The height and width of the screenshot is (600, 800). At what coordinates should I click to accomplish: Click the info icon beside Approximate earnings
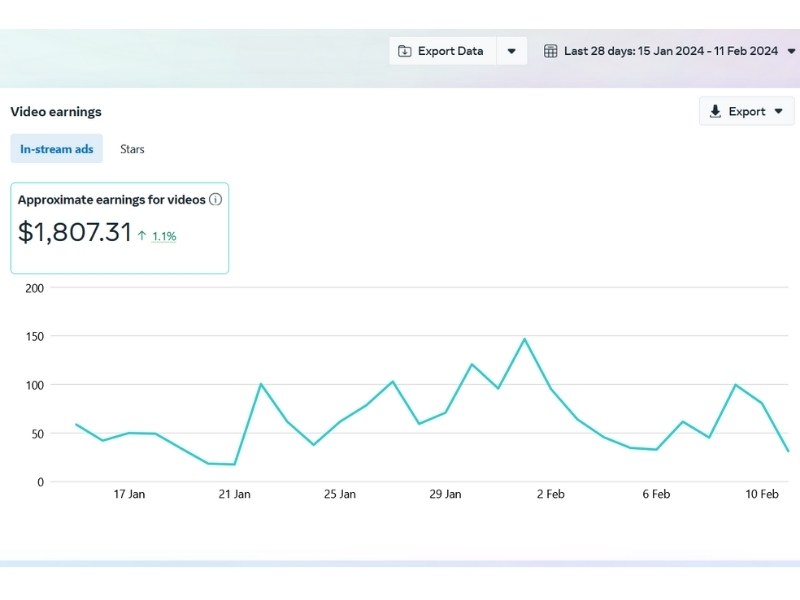(215, 199)
